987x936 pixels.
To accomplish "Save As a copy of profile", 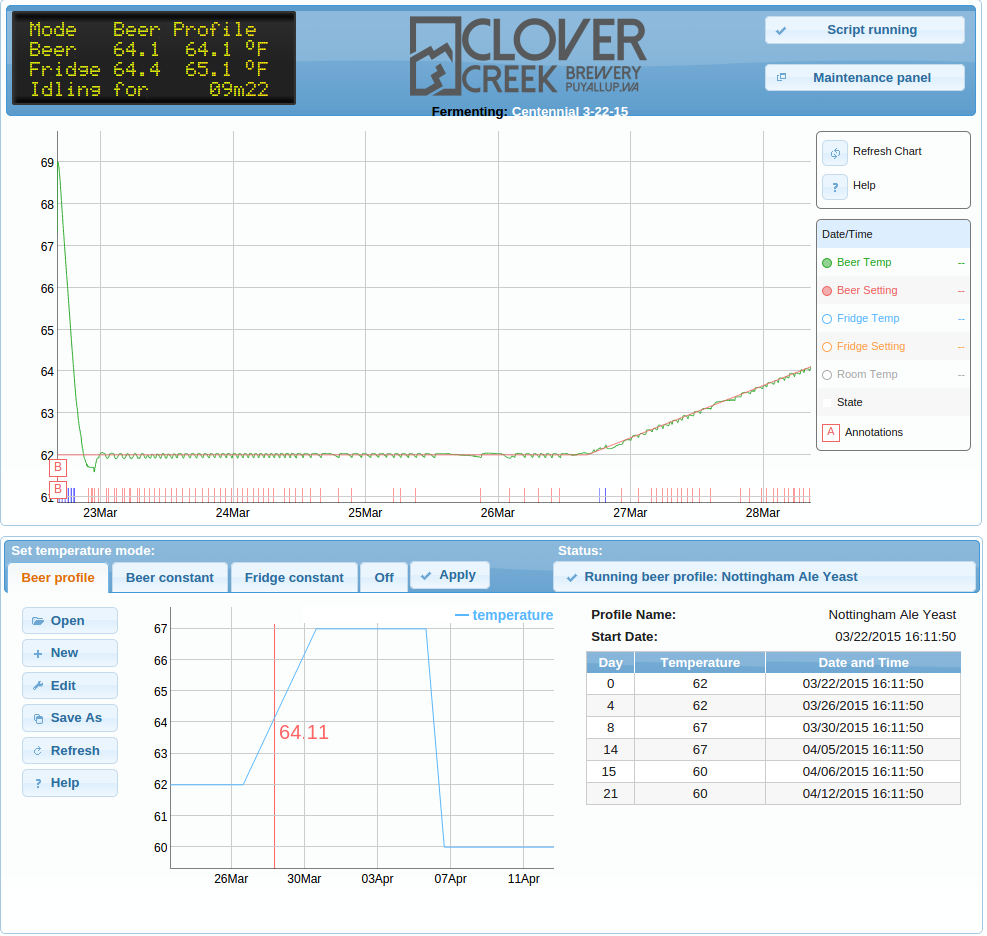I will click(x=70, y=718).
